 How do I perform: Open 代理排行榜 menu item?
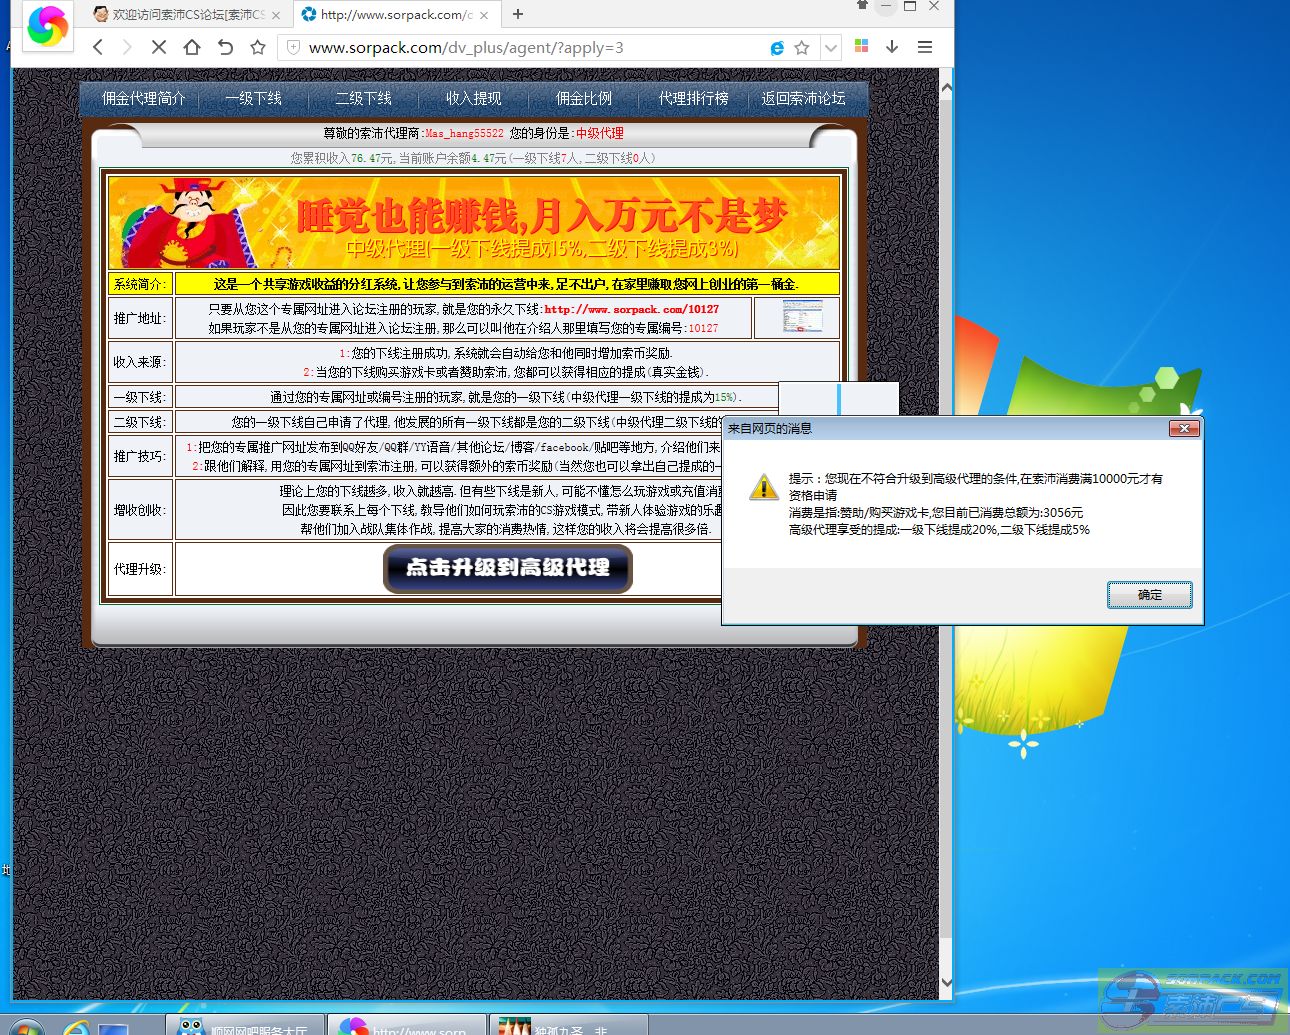coord(693,98)
